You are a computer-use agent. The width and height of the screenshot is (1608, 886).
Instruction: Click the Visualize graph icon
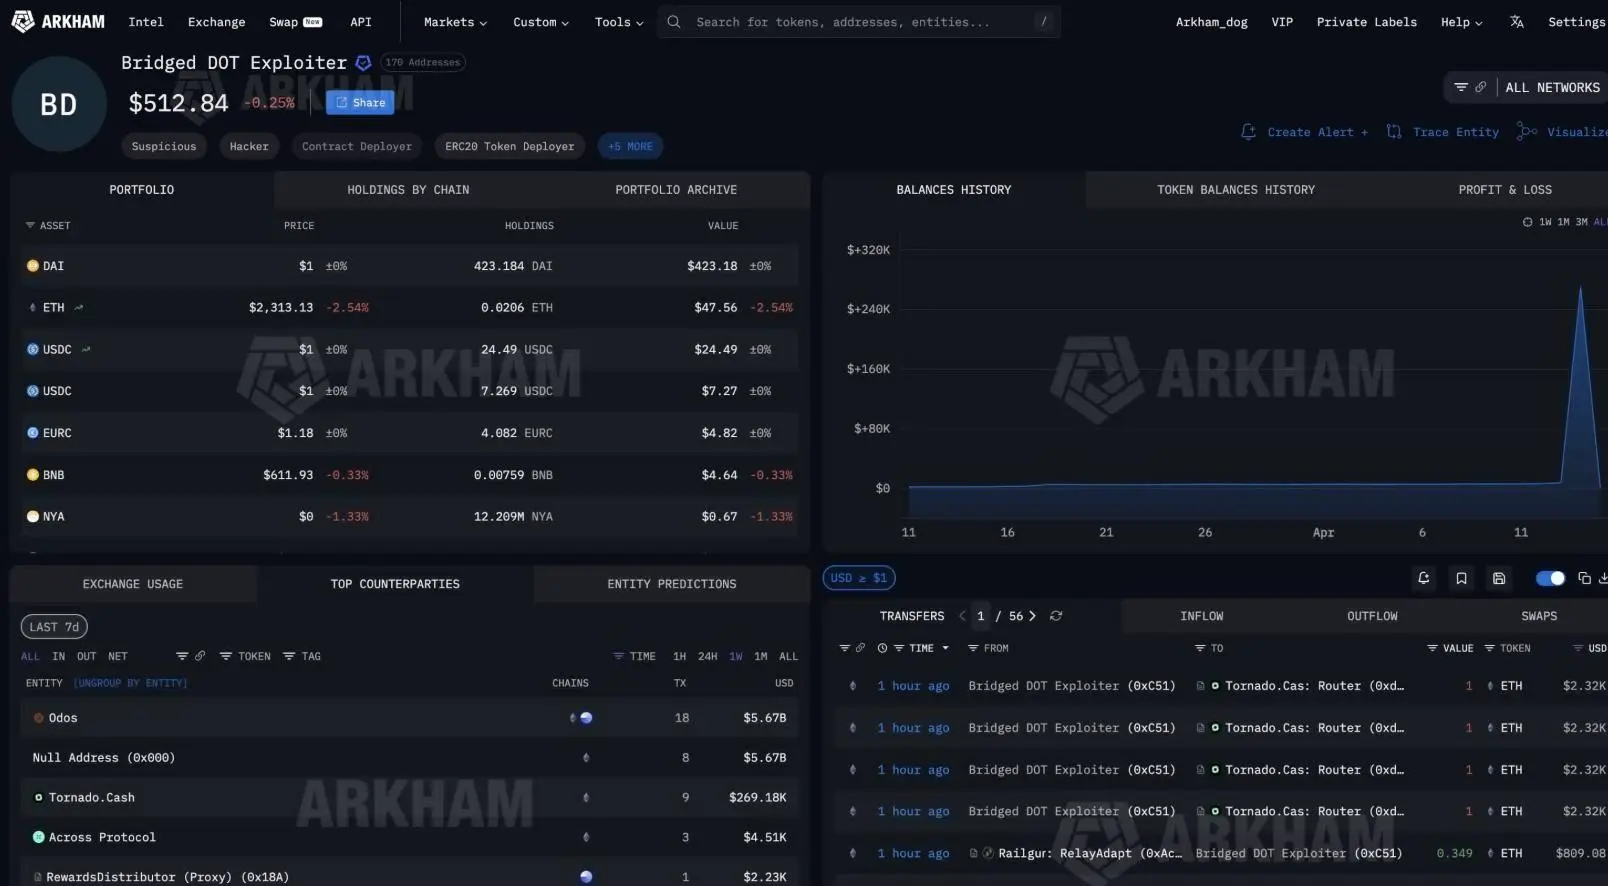pyautogui.click(x=1526, y=132)
